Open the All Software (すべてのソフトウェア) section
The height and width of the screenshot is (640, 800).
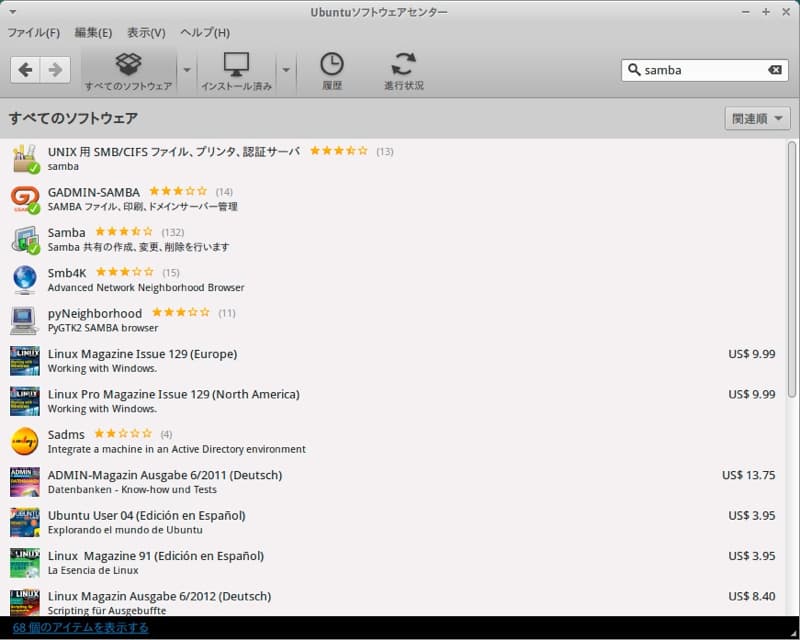(x=129, y=71)
